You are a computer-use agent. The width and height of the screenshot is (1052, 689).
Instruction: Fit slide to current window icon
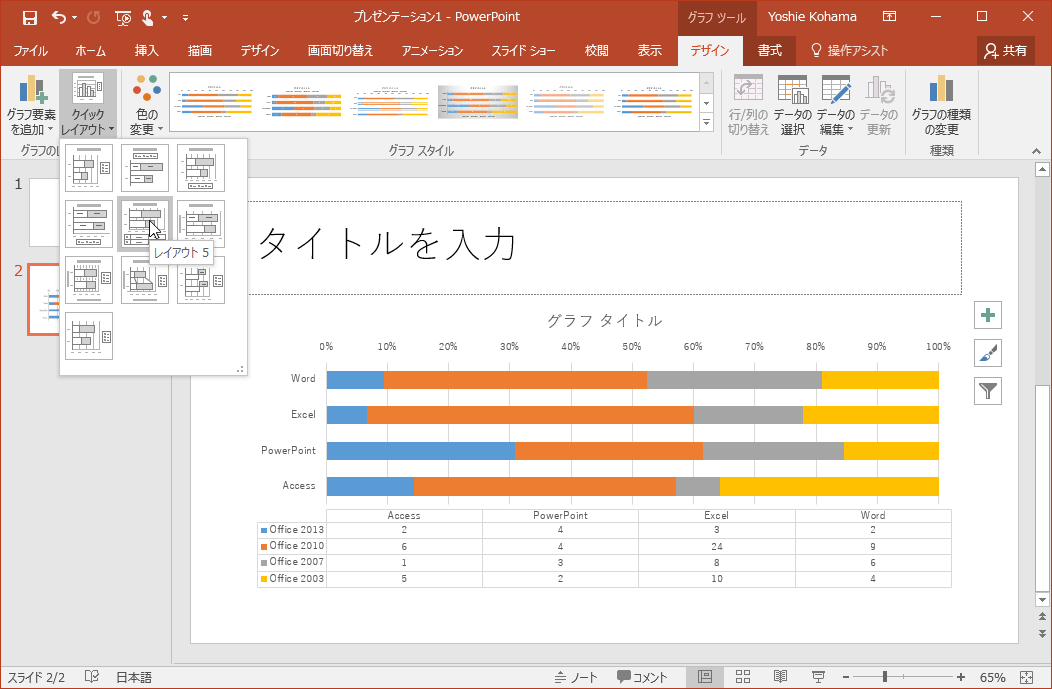coord(1027,678)
